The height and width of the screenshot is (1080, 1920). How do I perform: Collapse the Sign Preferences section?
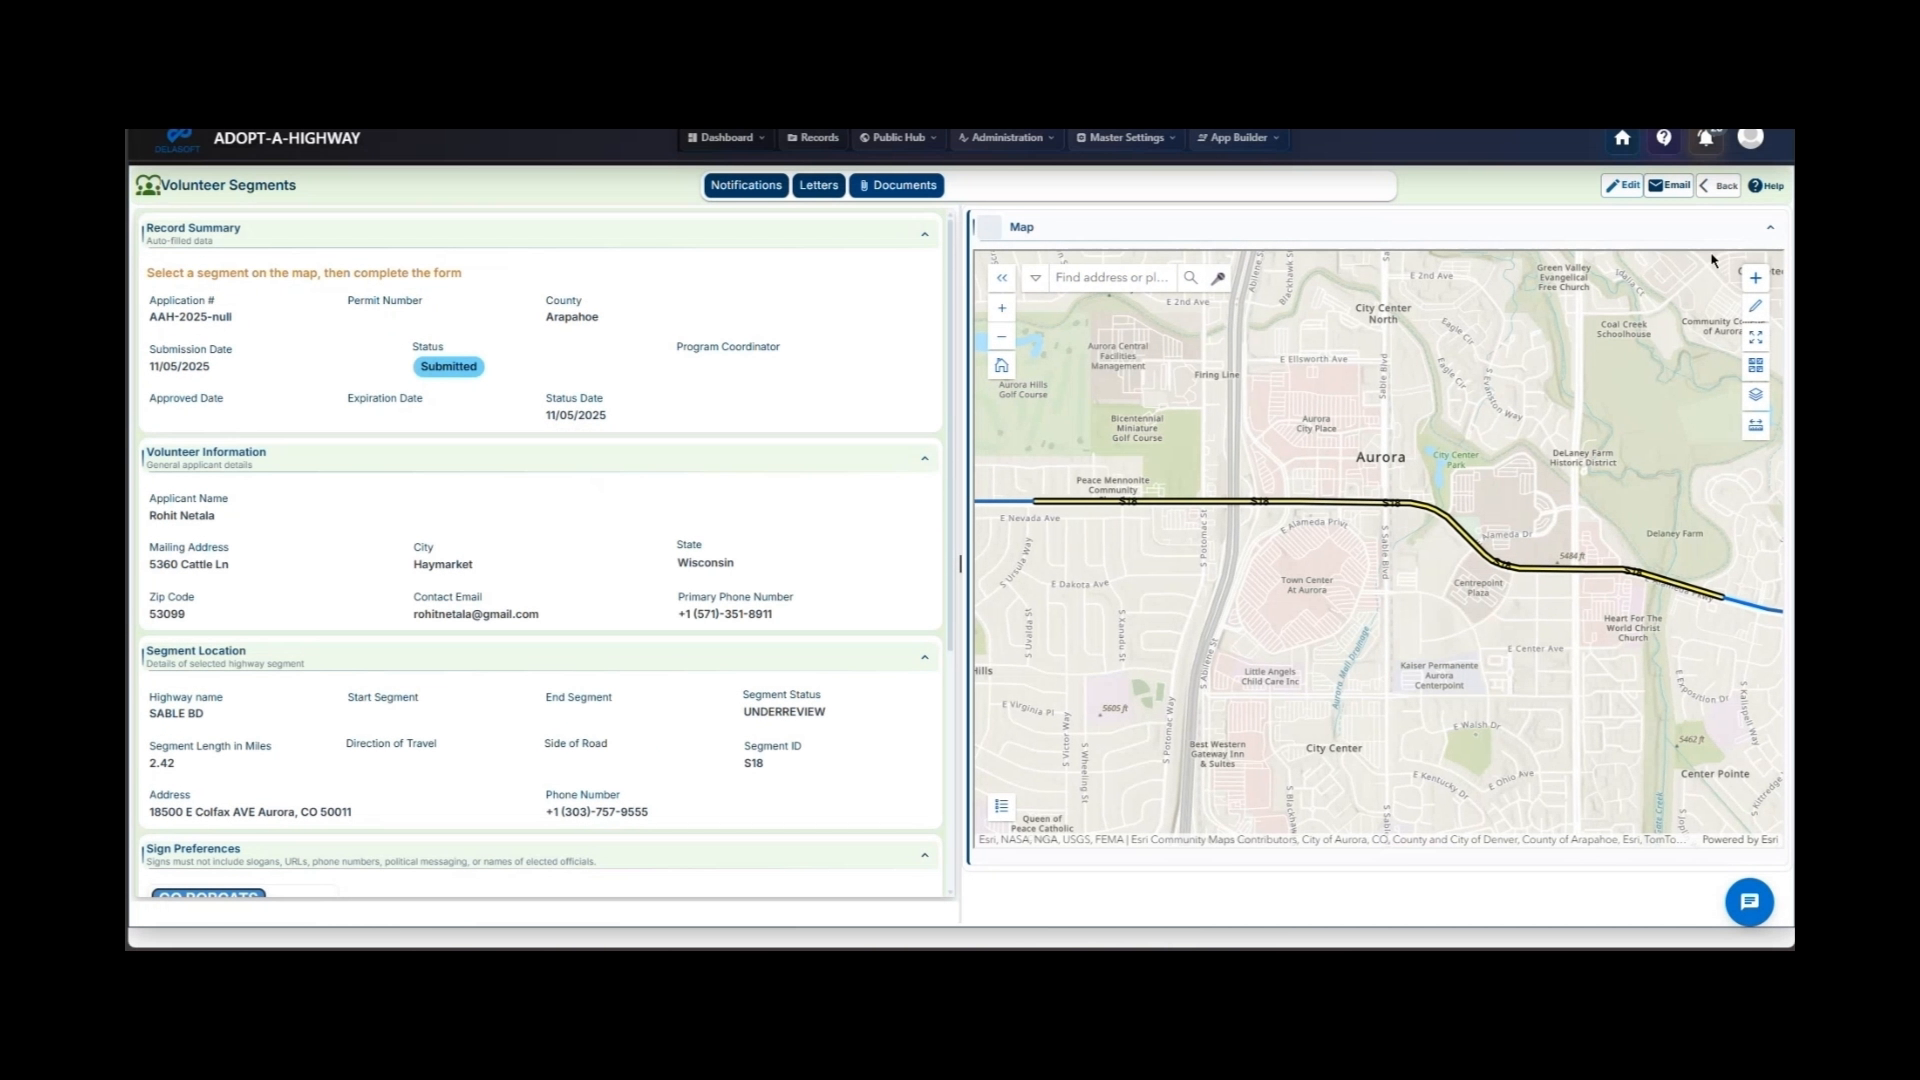click(x=924, y=854)
